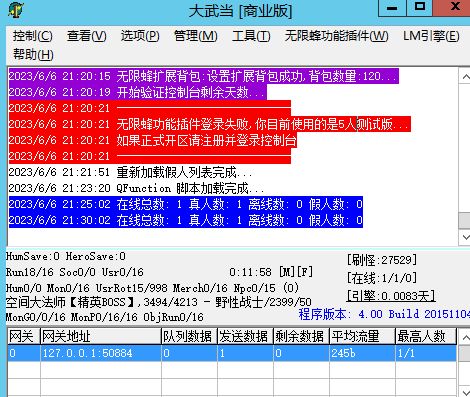Close the 大武当 window
The width and height of the screenshot is (470, 397).
coord(452,8)
